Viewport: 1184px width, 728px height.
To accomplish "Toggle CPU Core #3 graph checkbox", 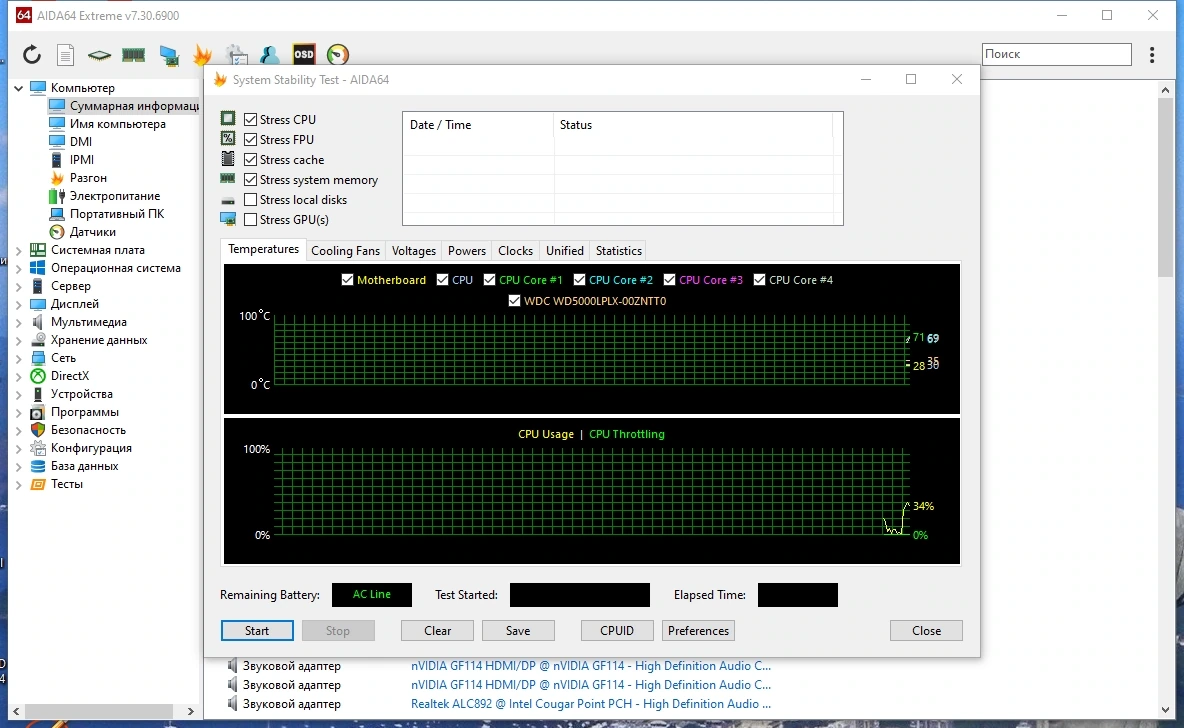I will pos(669,279).
